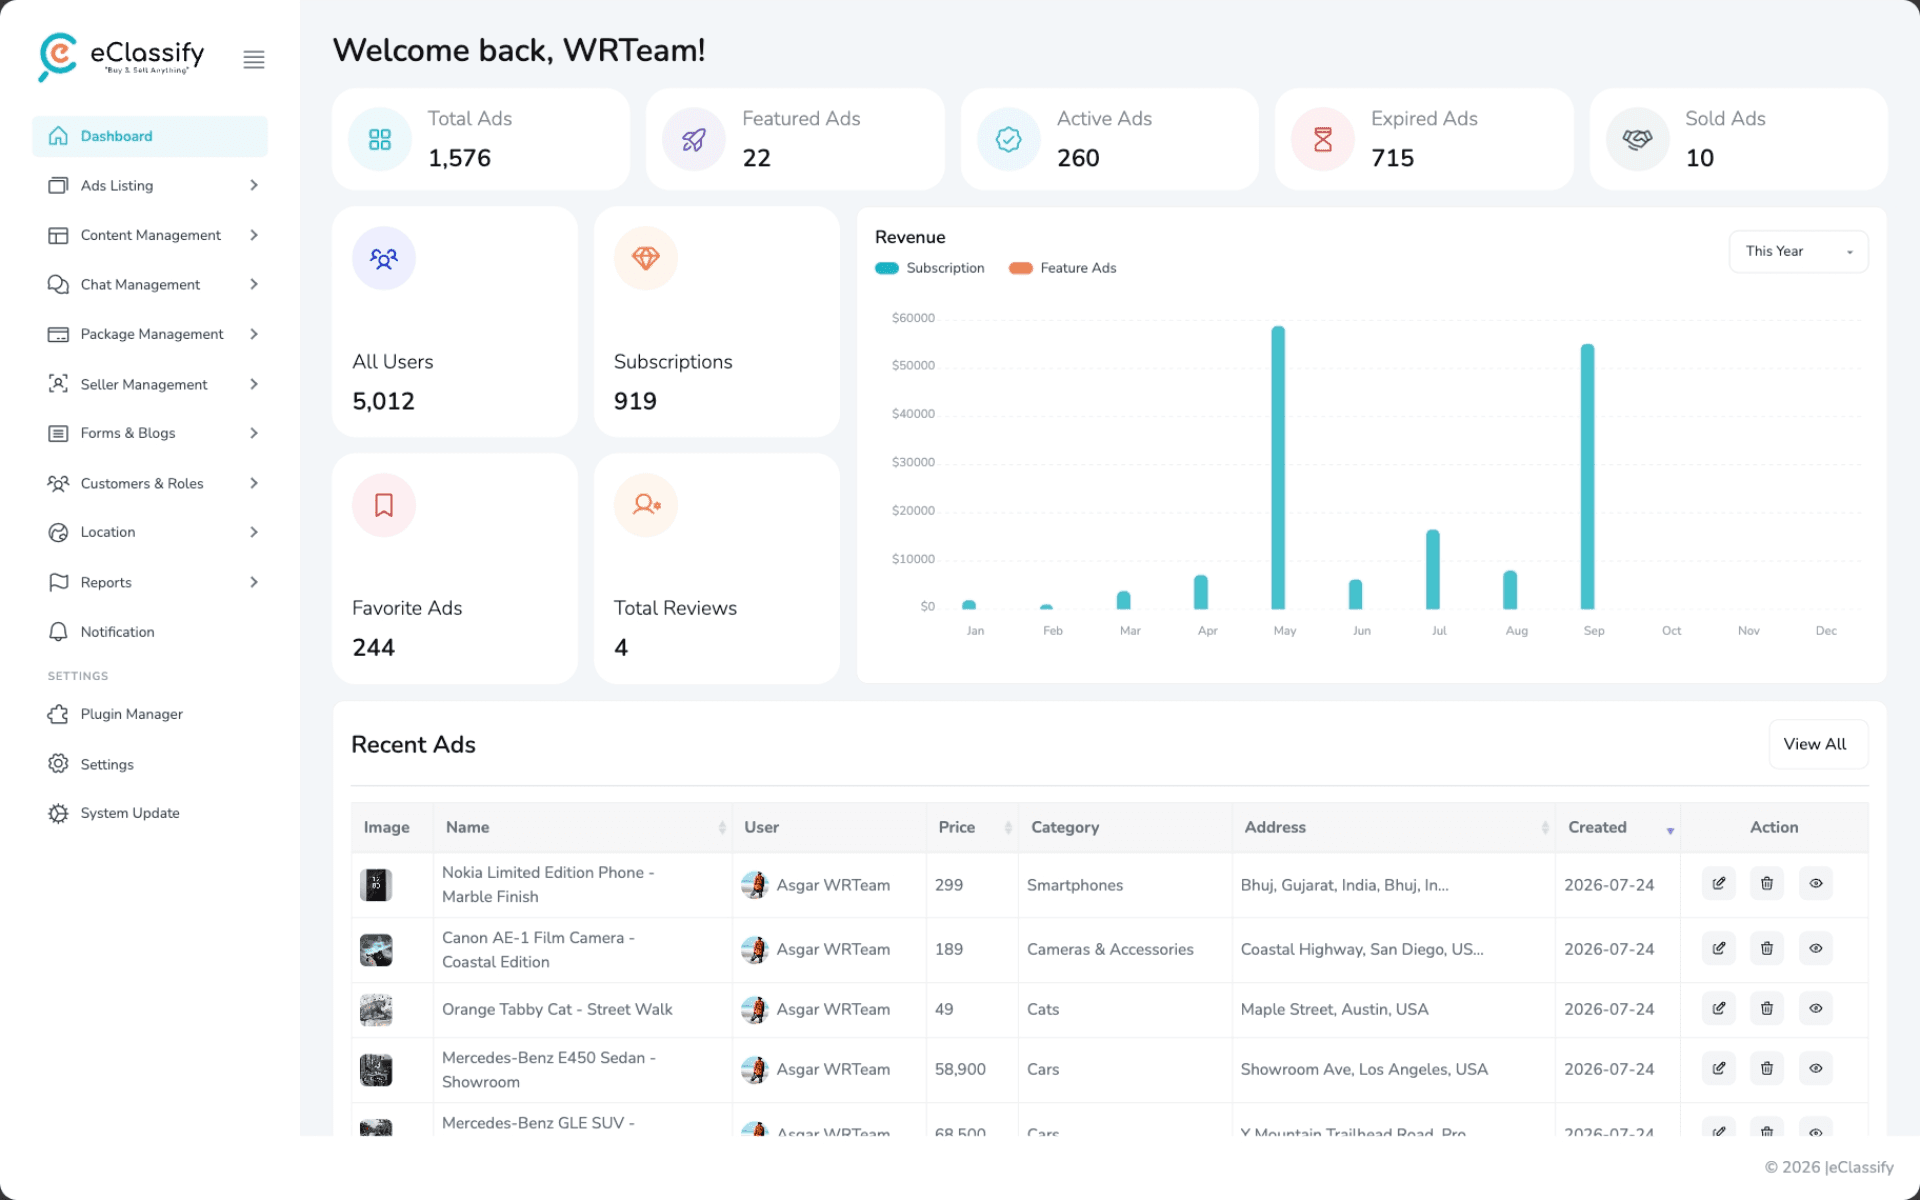The width and height of the screenshot is (1920, 1200).
Task: View the Mercedes-Benz E450 Sedan ad
Action: 1816,1069
